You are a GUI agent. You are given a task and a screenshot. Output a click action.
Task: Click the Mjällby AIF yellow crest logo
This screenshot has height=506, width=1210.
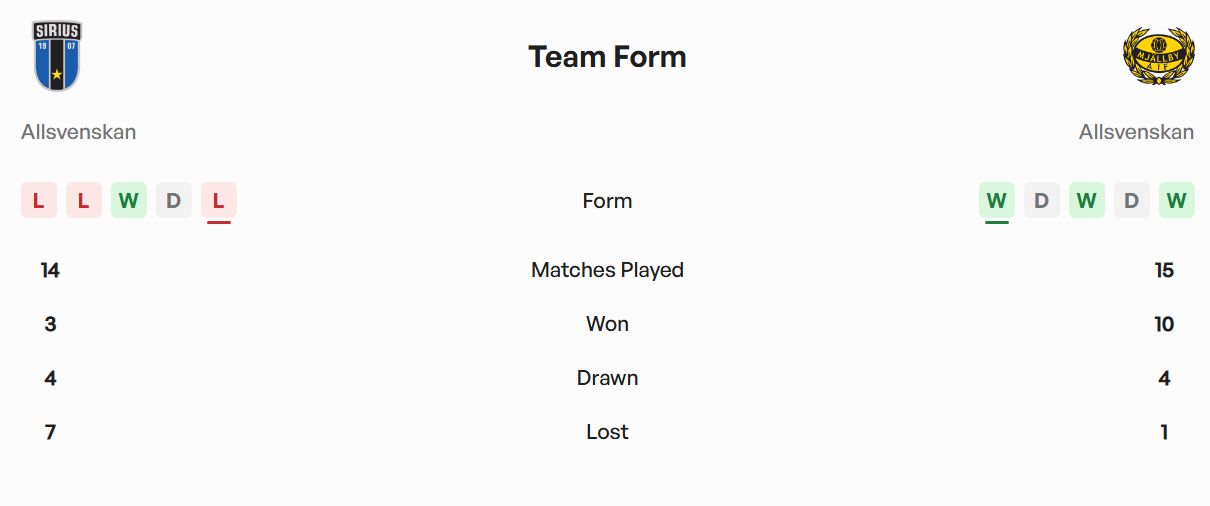point(1158,56)
